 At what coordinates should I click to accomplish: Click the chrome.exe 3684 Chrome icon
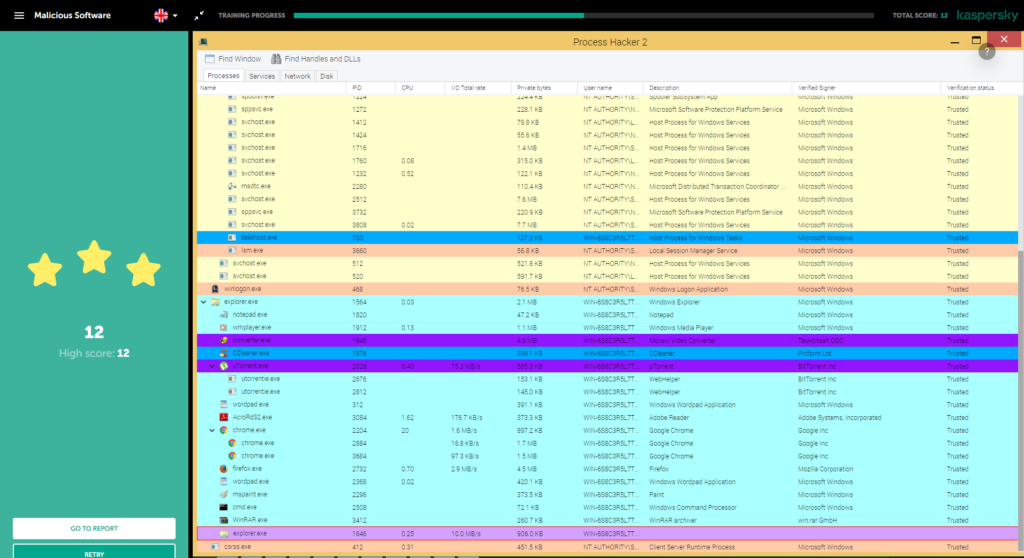tap(232, 455)
